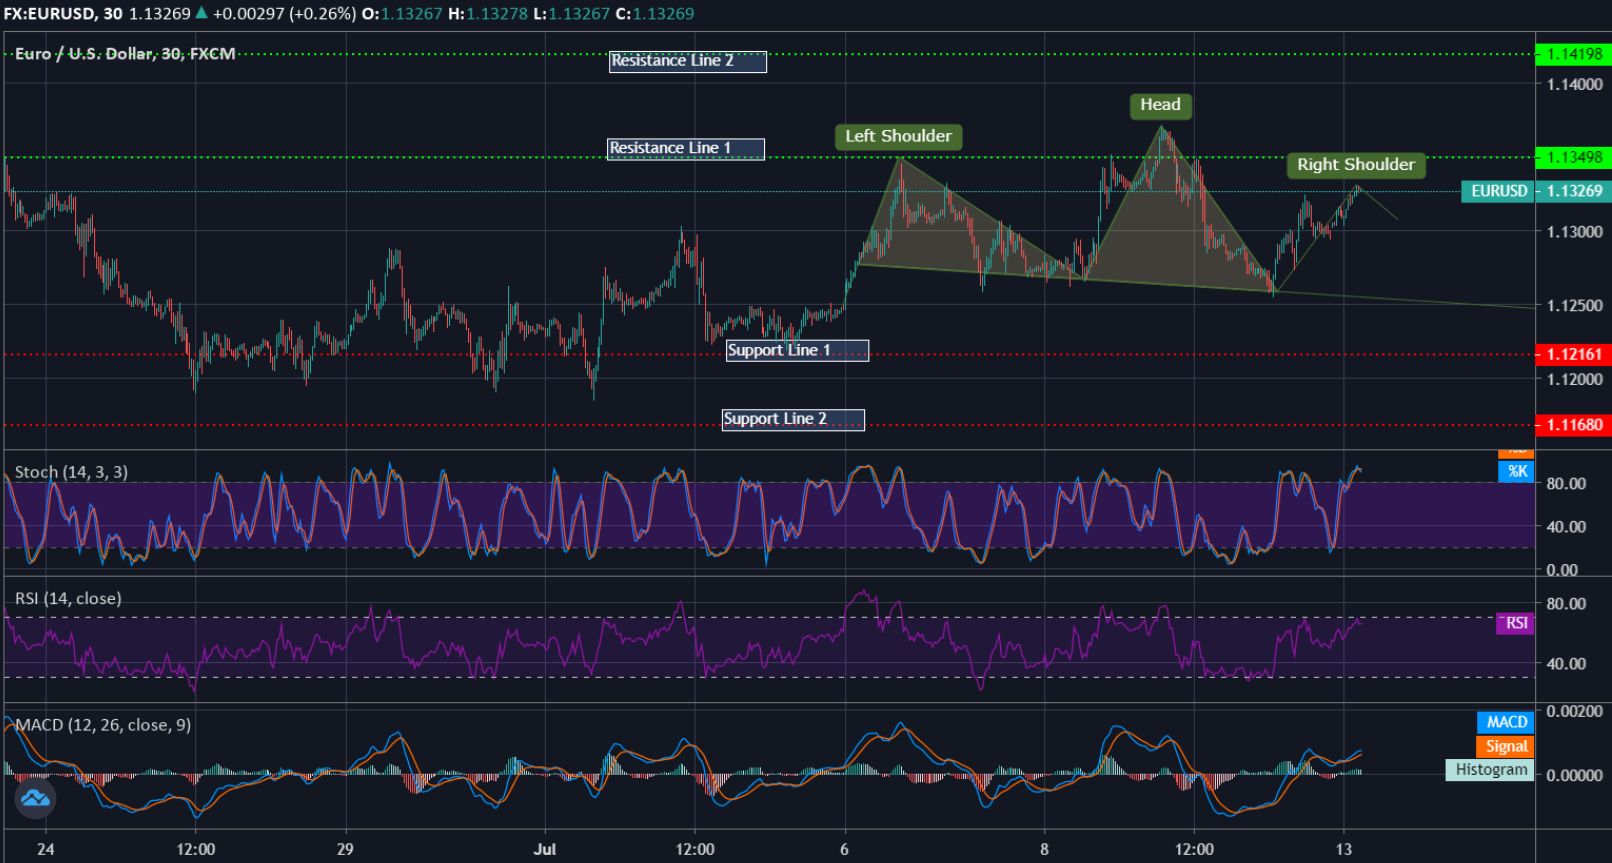Click the 1.13498 resistance price tag
This screenshot has width=1612, height=863.
(1573, 157)
